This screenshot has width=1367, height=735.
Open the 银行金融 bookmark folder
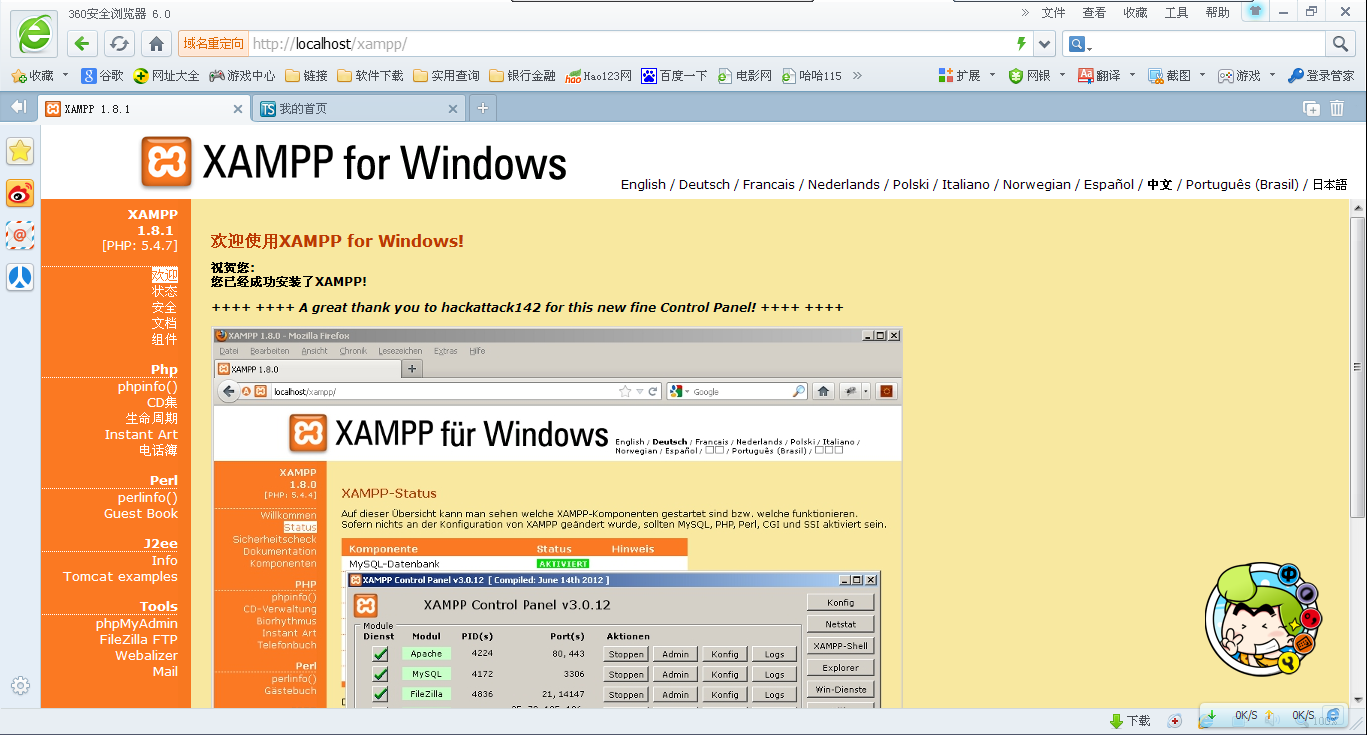(522, 75)
